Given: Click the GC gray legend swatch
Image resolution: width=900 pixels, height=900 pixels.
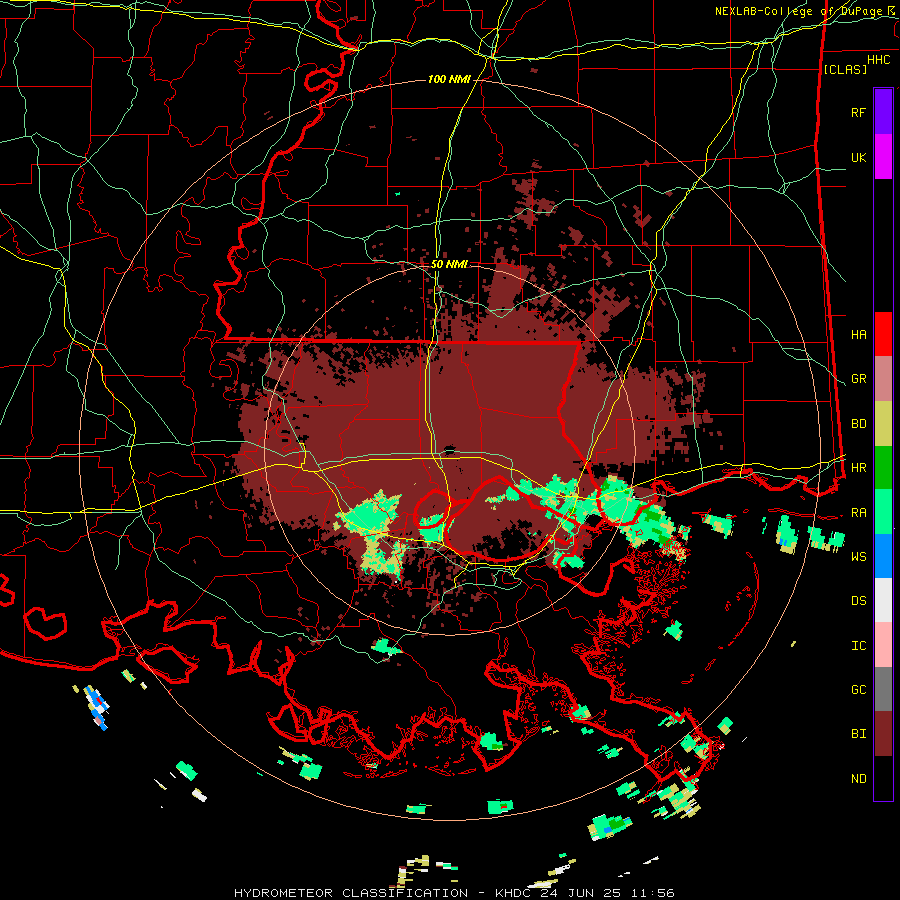Looking at the screenshot, I should coord(883,689).
